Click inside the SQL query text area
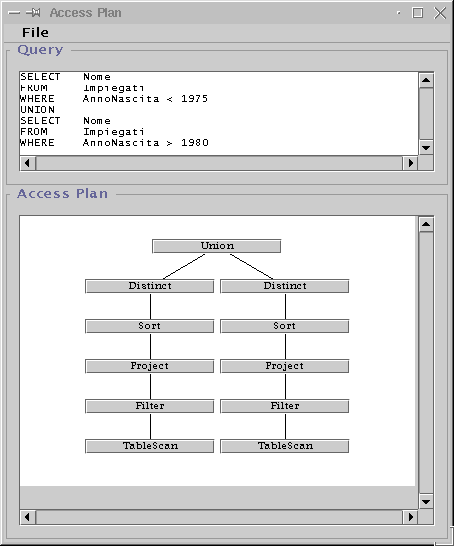Viewport: 454px width, 546px height. click(219, 114)
